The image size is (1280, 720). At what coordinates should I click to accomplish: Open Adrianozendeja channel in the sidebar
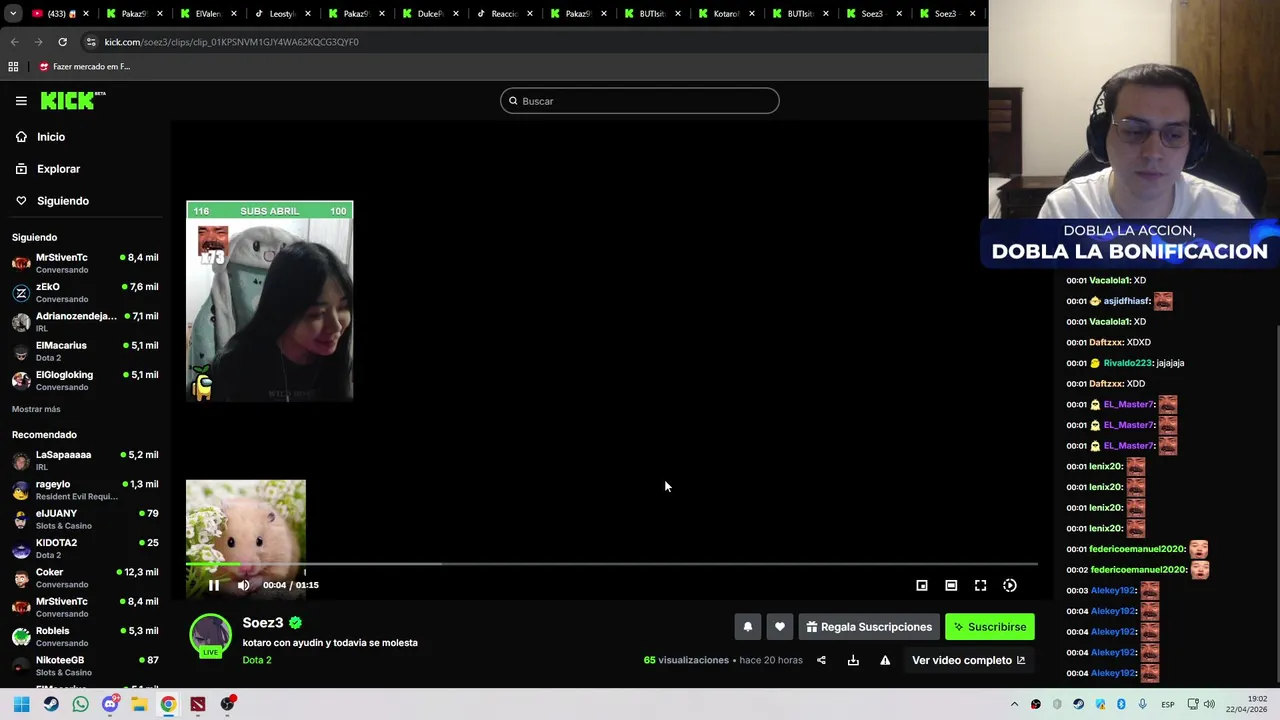85,321
